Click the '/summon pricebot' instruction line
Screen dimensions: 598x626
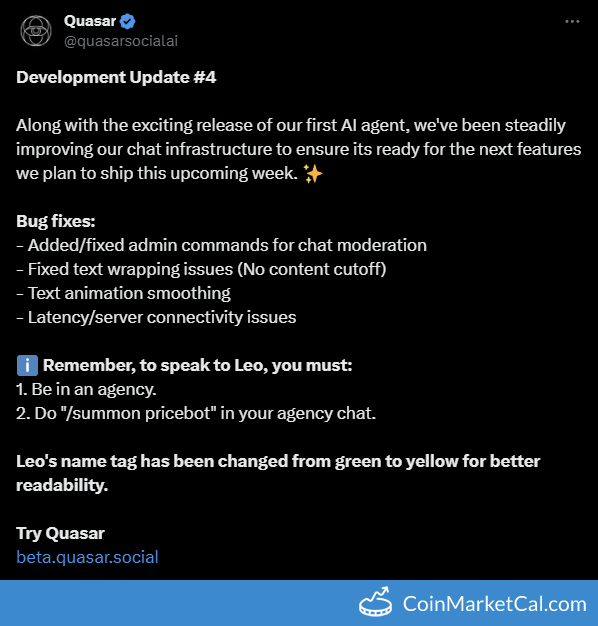click(x=196, y=413)
